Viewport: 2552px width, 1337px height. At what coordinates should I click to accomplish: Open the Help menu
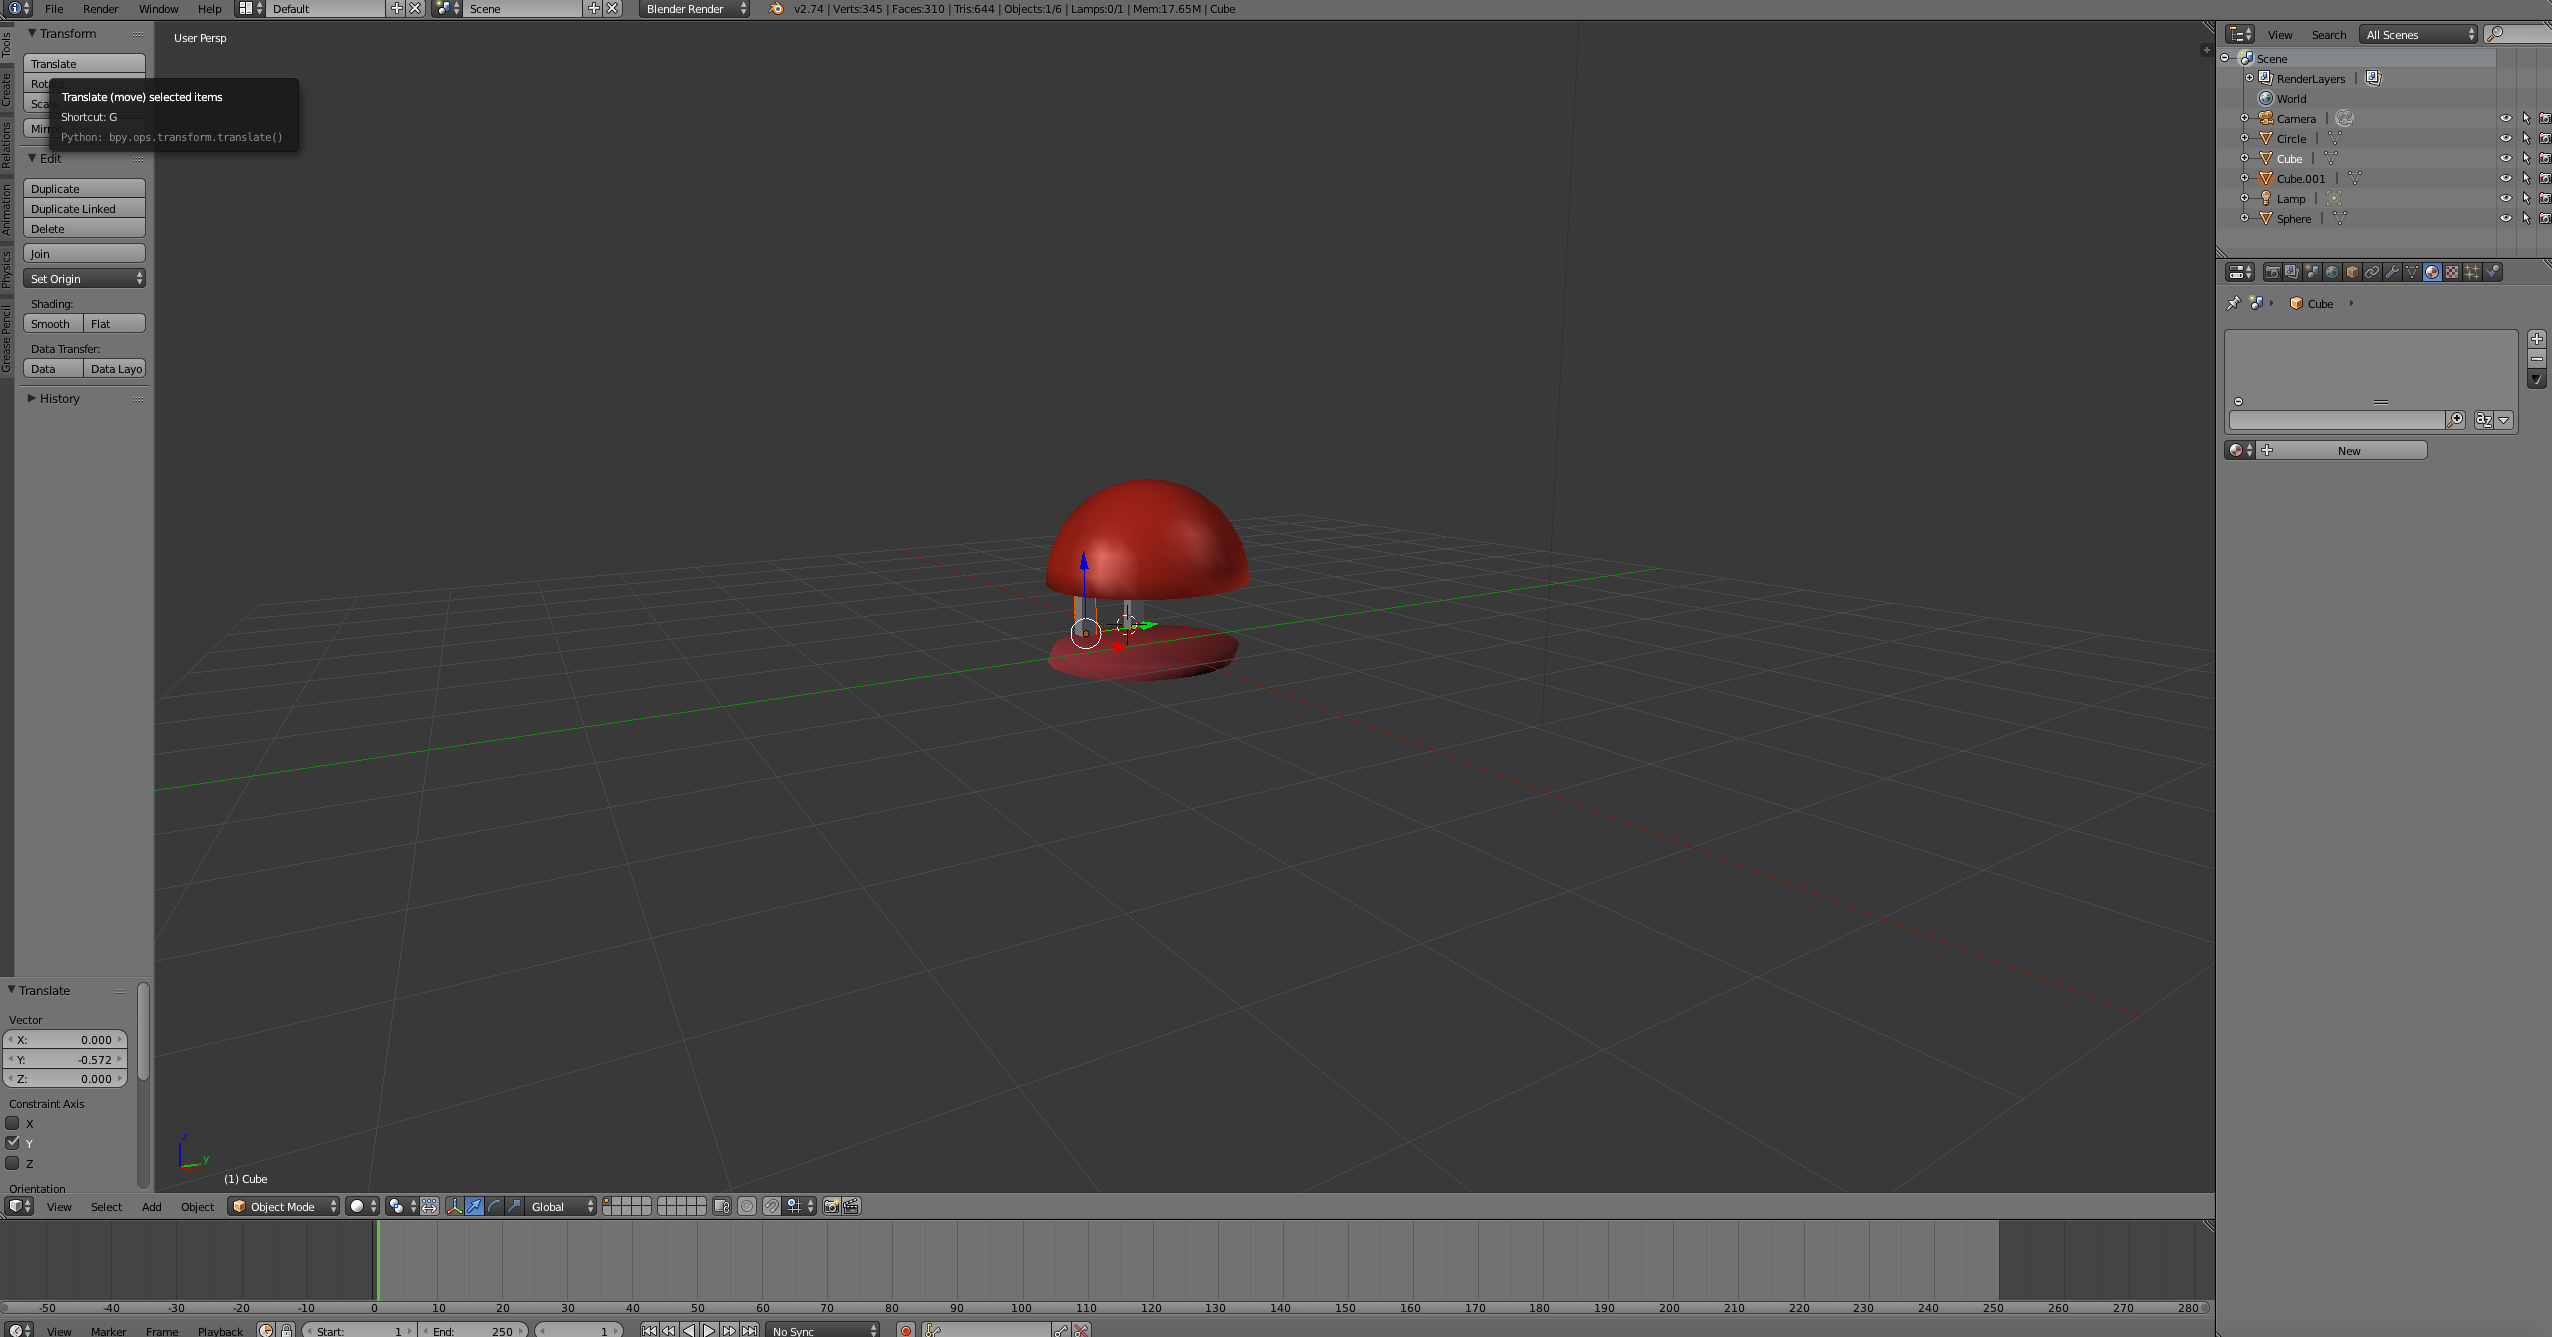(209, 8)
